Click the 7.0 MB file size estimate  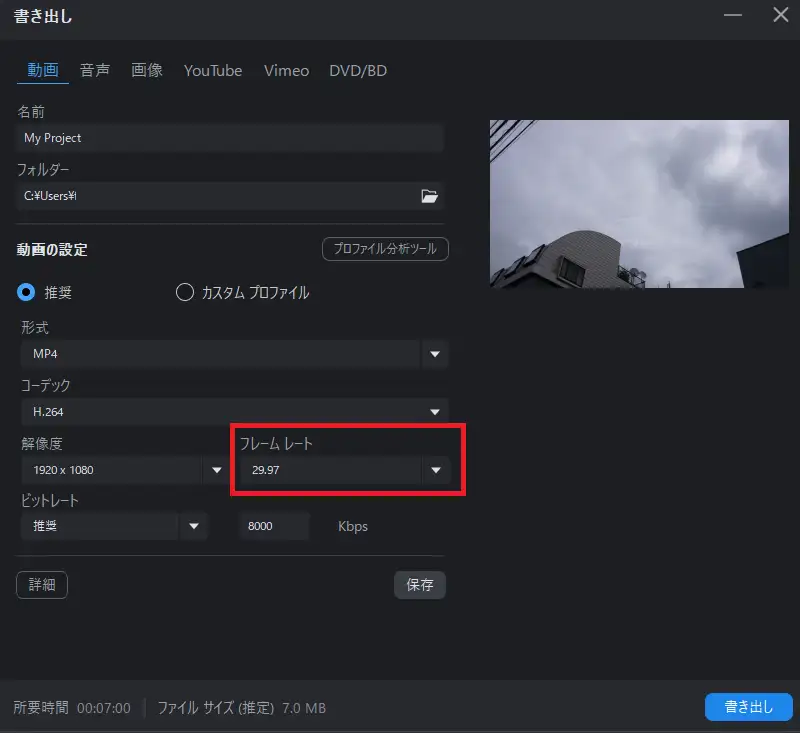tap(304, 708)
